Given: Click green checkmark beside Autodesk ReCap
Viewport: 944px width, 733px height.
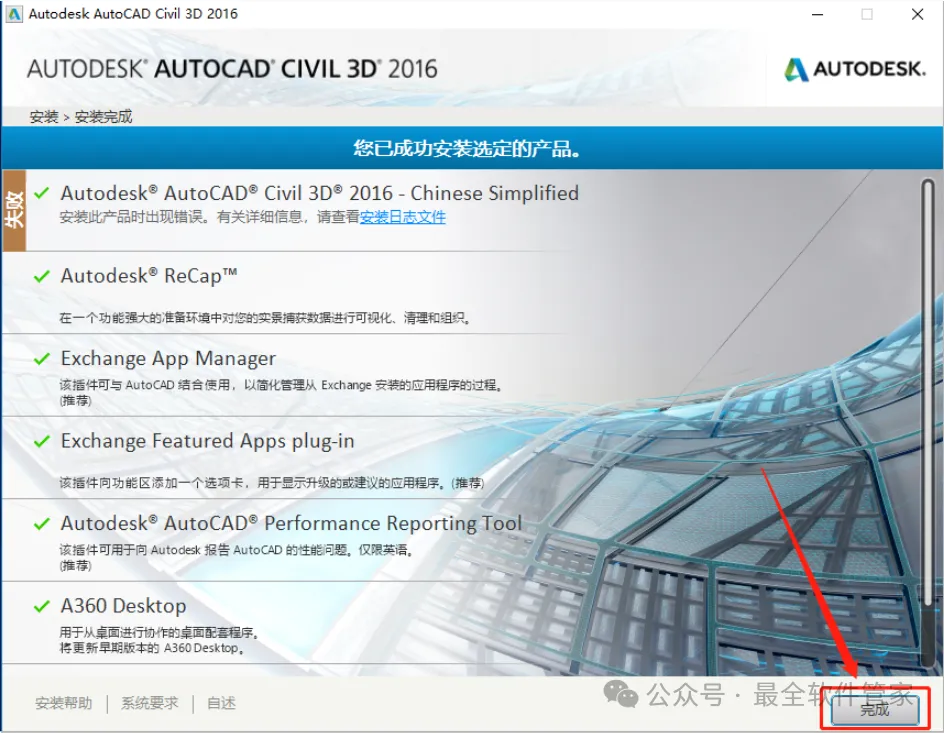Looking at the screenshot, I should (42, 276).
